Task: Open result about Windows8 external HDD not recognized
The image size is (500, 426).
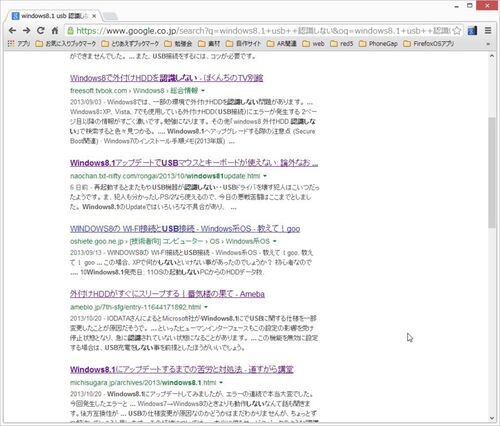Action: tap(166, 78)
